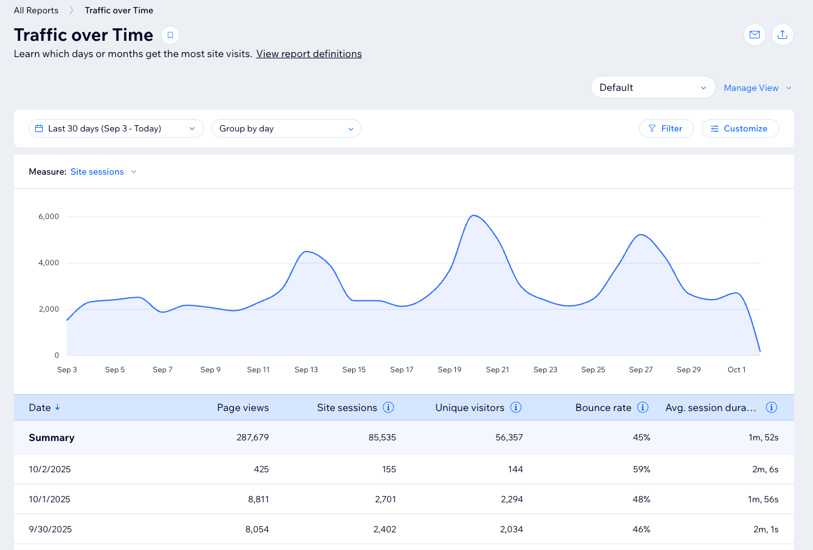Go to All Reports breadcrumb
Viewport: 813px width, 550px height.
[36, 10]
